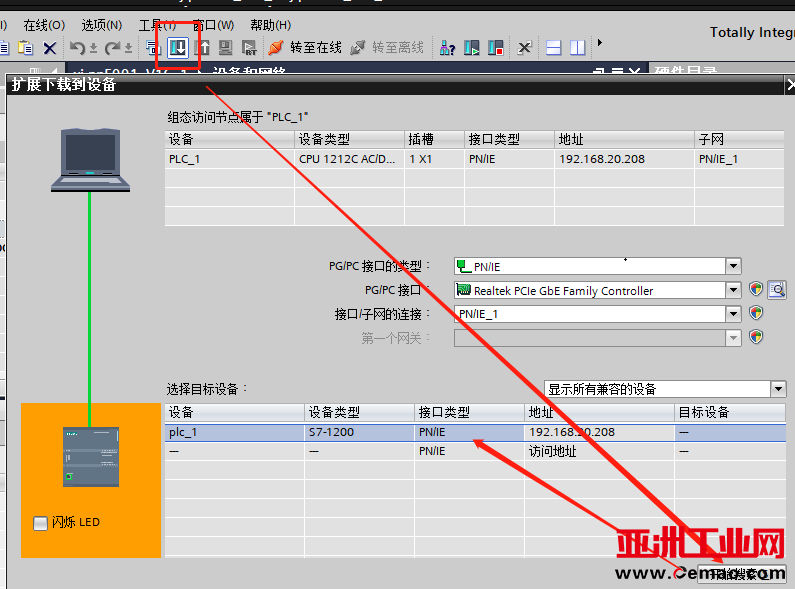The height and width of the screenshot is (589, 795).
Task: Click the crossed-tools icon beside Stop CPU
Action: (x=524, y=48)
